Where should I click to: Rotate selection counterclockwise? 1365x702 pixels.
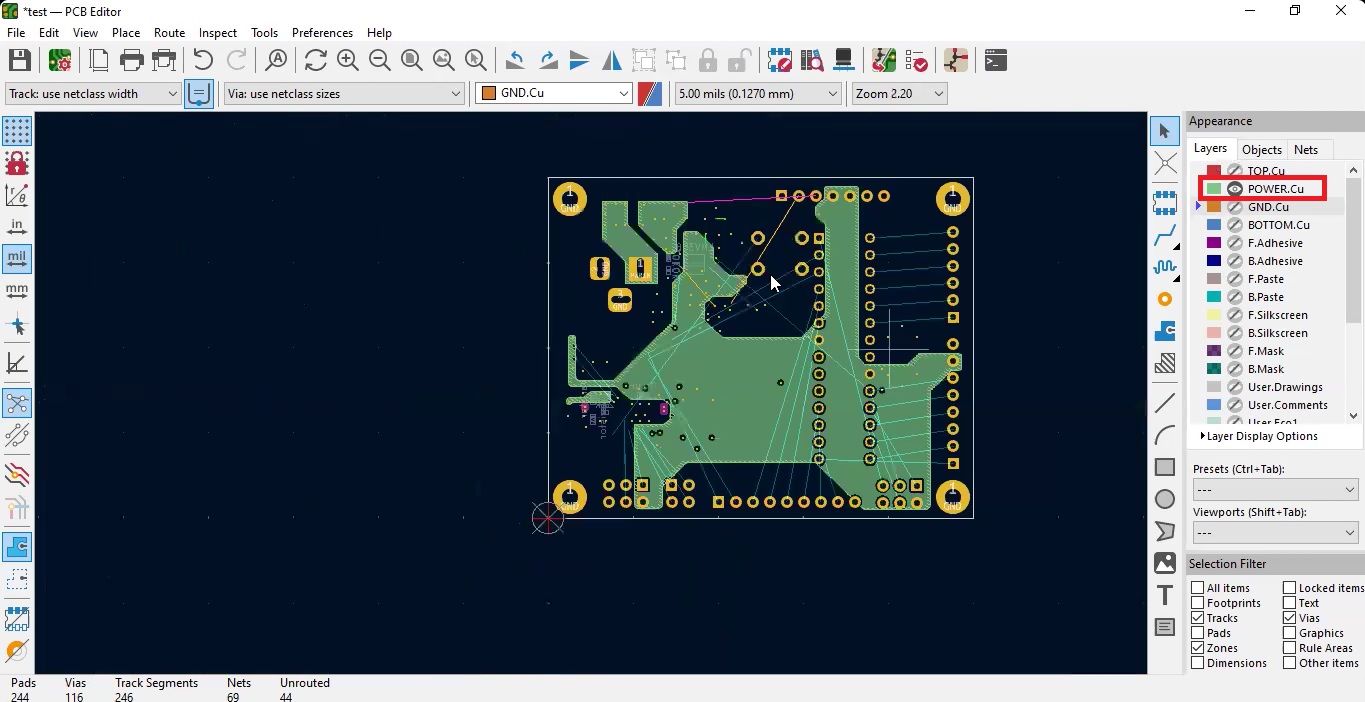[515, 60]
